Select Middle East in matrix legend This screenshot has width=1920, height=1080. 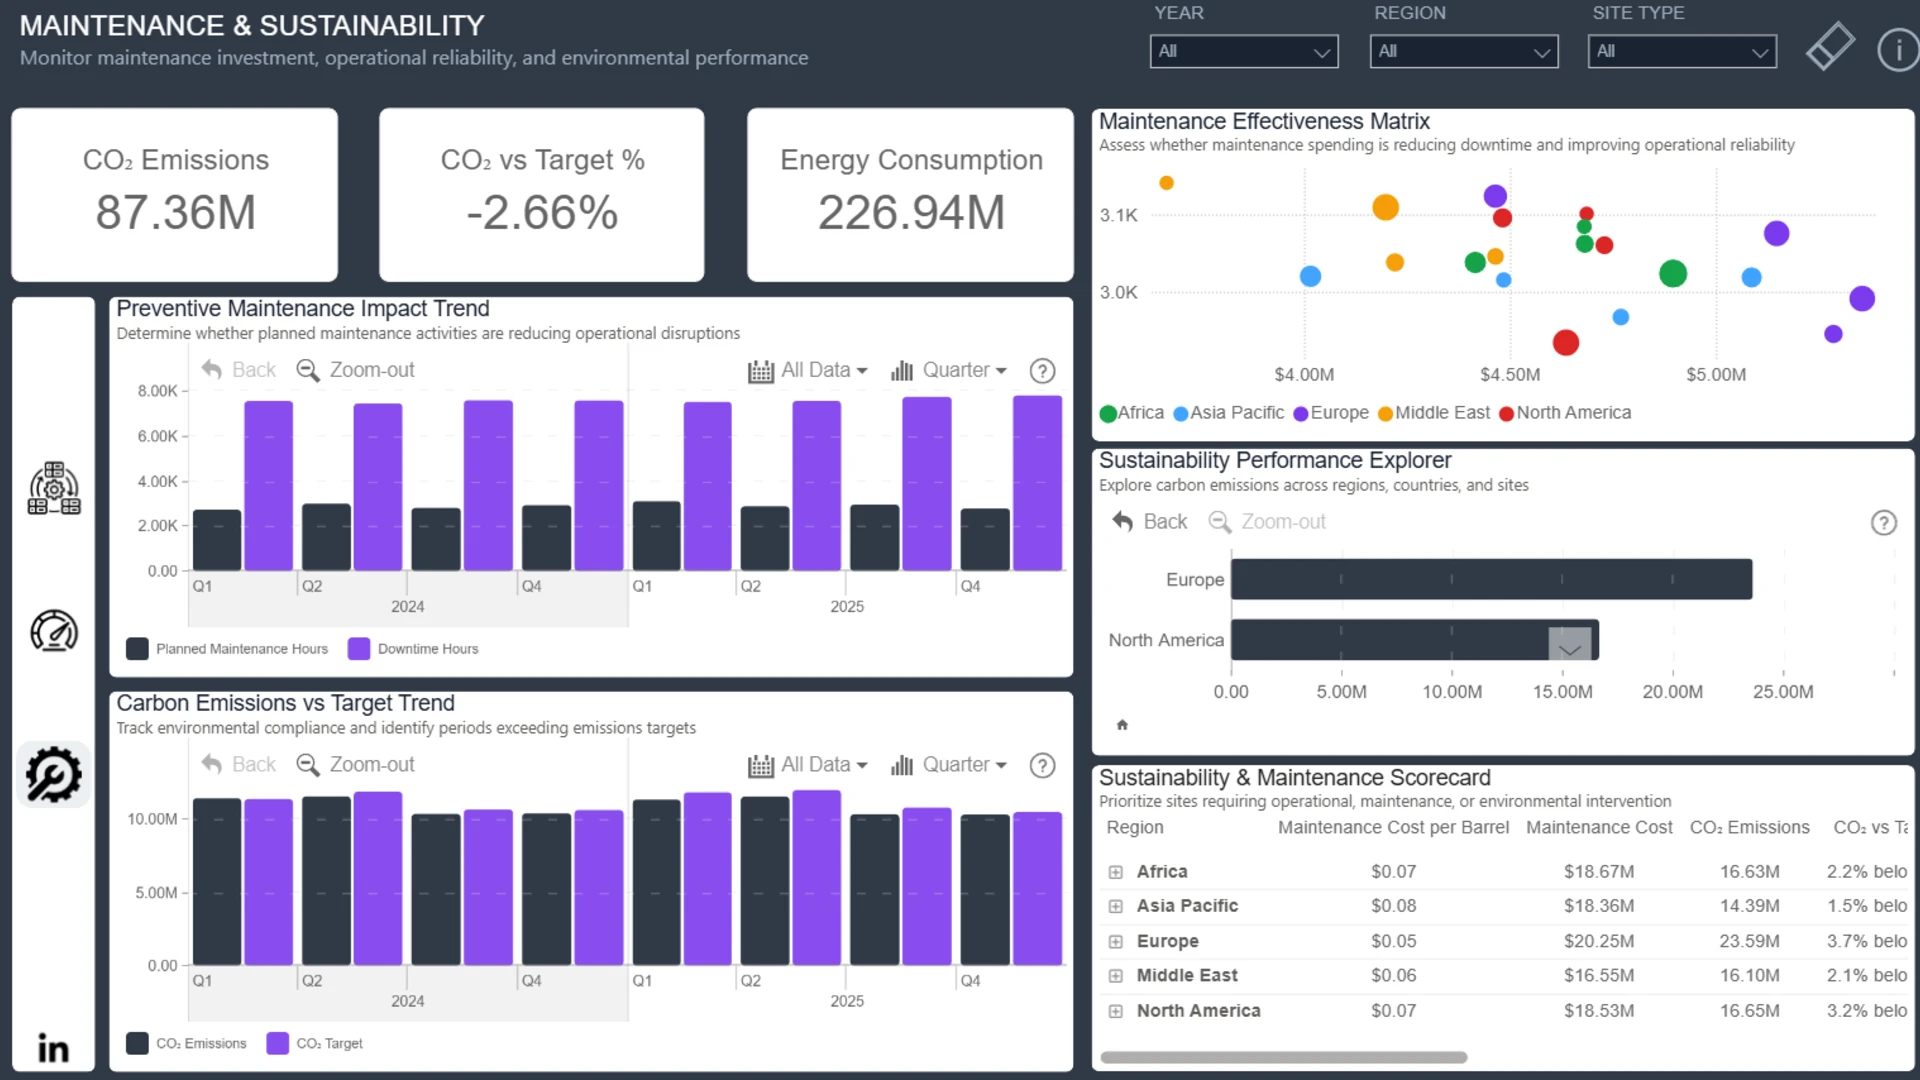tap(1433, 413)
